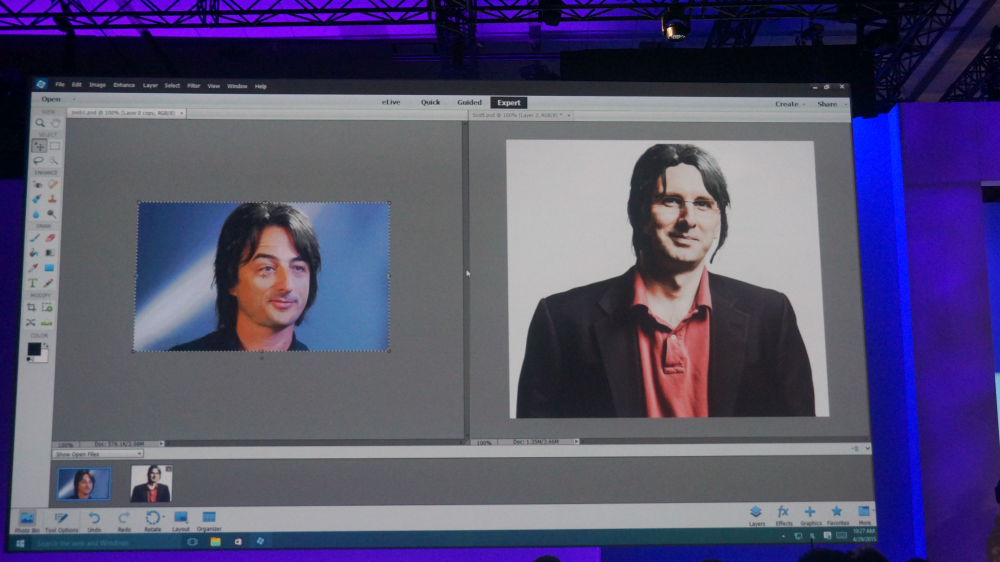Viewport: 1000px width, 562px height.
Task: Select the Crop tool
Action: point(32,308)
